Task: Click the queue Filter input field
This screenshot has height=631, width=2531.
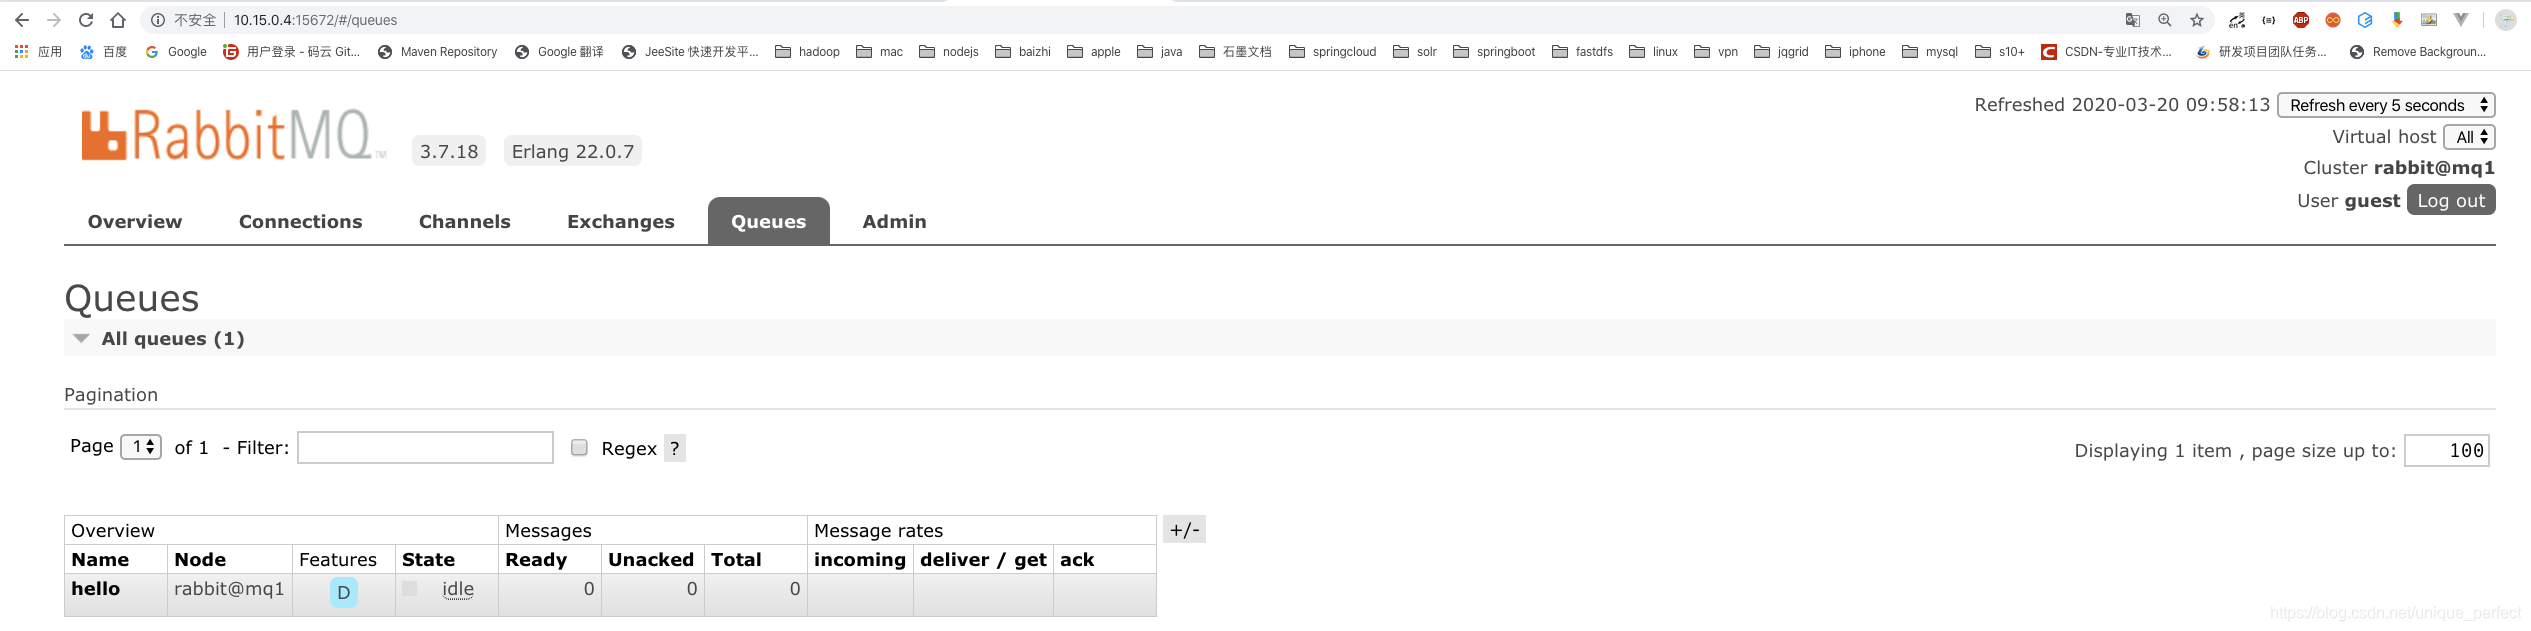Action: tap(425, 447)
